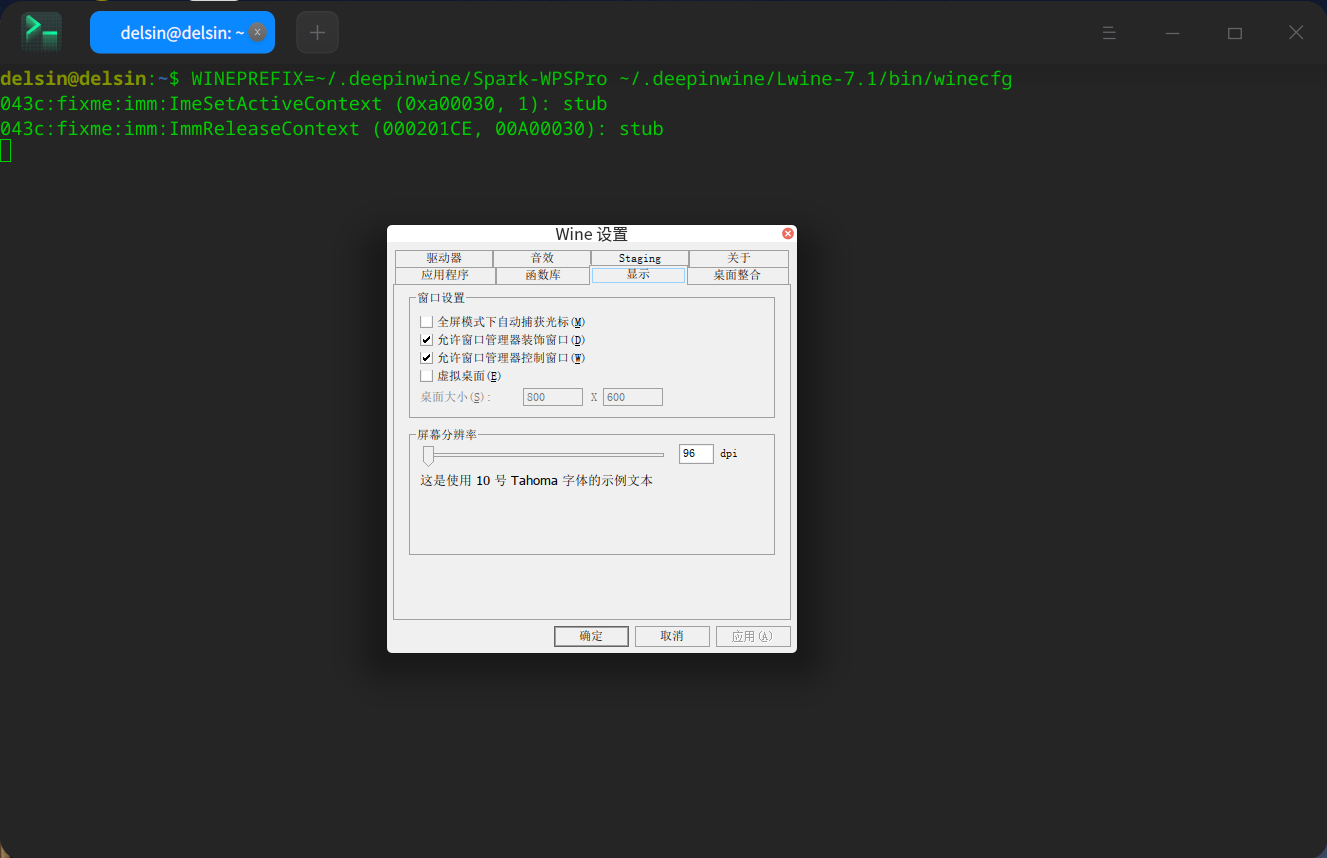Screen dimensions: 1327x858
Task: Switch to the 驱动器 (Drives) tab
Action: [x=445, y=257]
